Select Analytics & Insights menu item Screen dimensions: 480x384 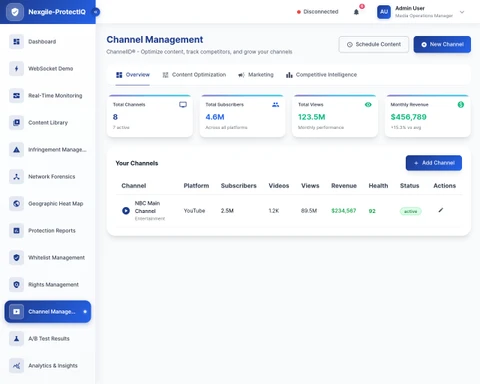tap(53, 366)
